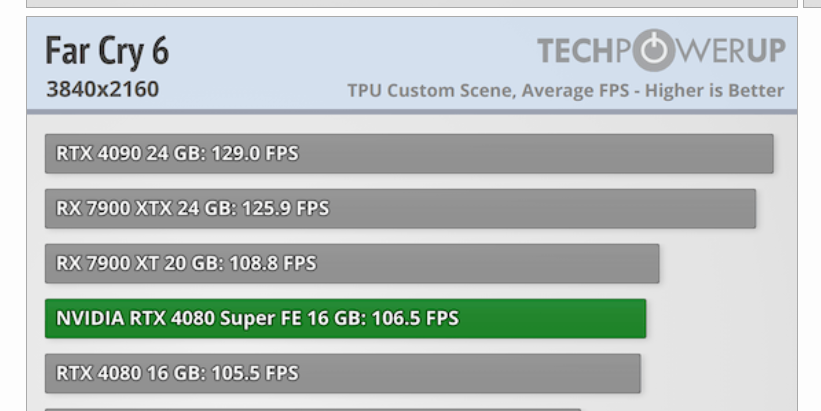The image size is (821, 411).
Task: Click the 'Higher is Better' note
Action: 715,91
